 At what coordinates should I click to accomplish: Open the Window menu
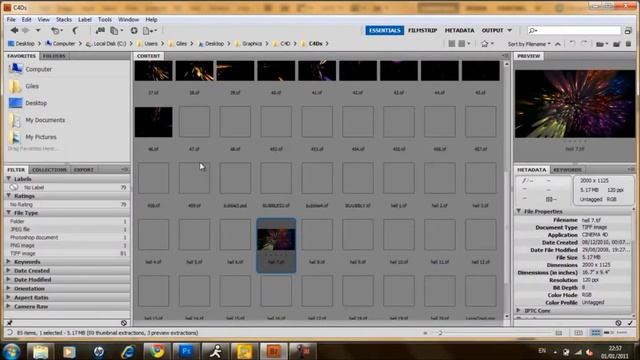128,20
